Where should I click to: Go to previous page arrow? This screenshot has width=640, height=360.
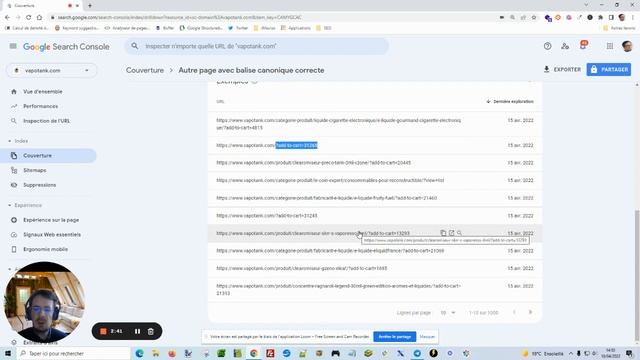[514, 312]
